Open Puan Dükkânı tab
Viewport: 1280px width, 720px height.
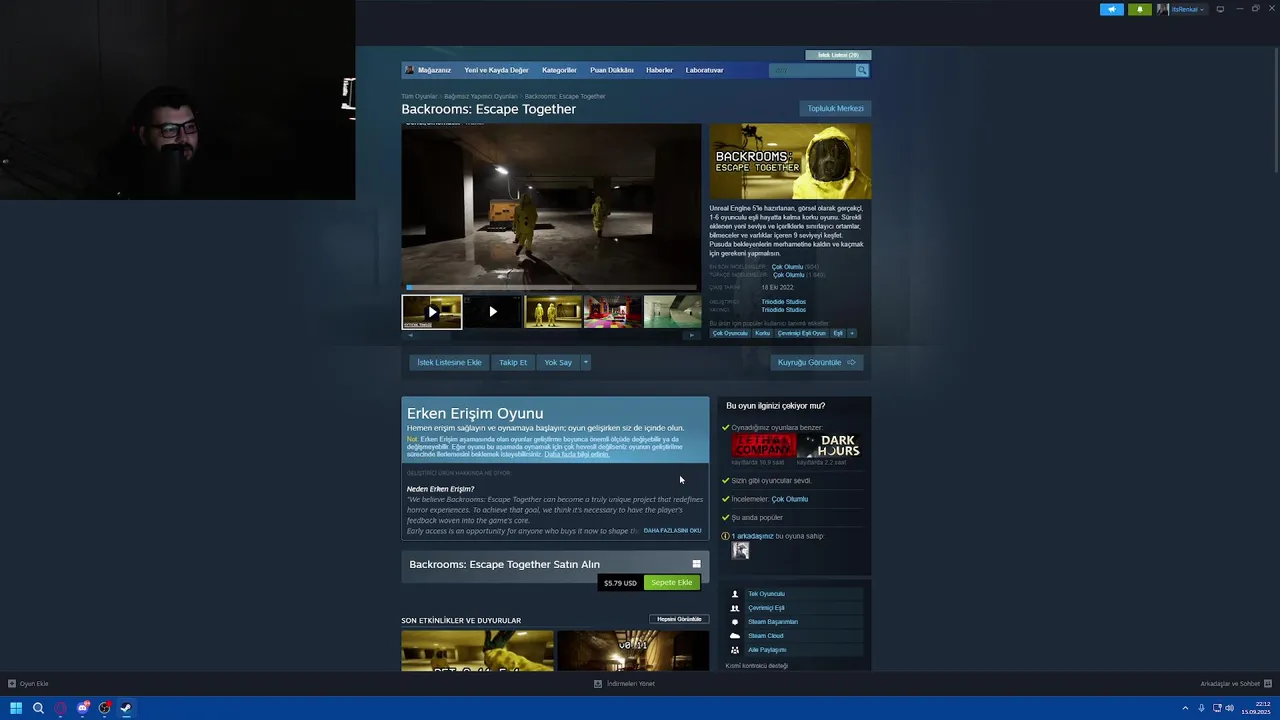point(611,70)
